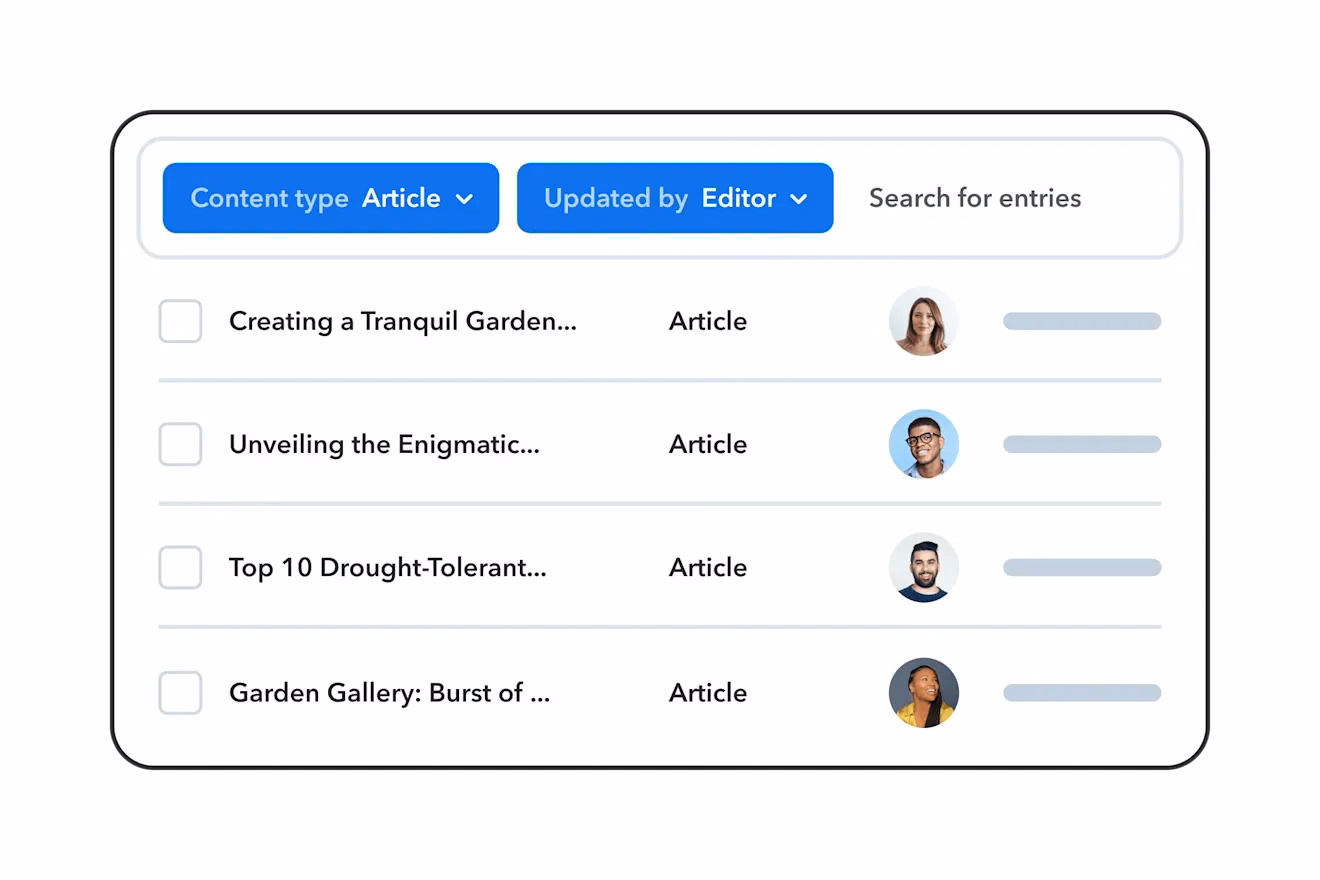Click avatar of woman in Creating a Tranquil Garden row
This screenshot has height=880, width=1320.
pos(923,321)
